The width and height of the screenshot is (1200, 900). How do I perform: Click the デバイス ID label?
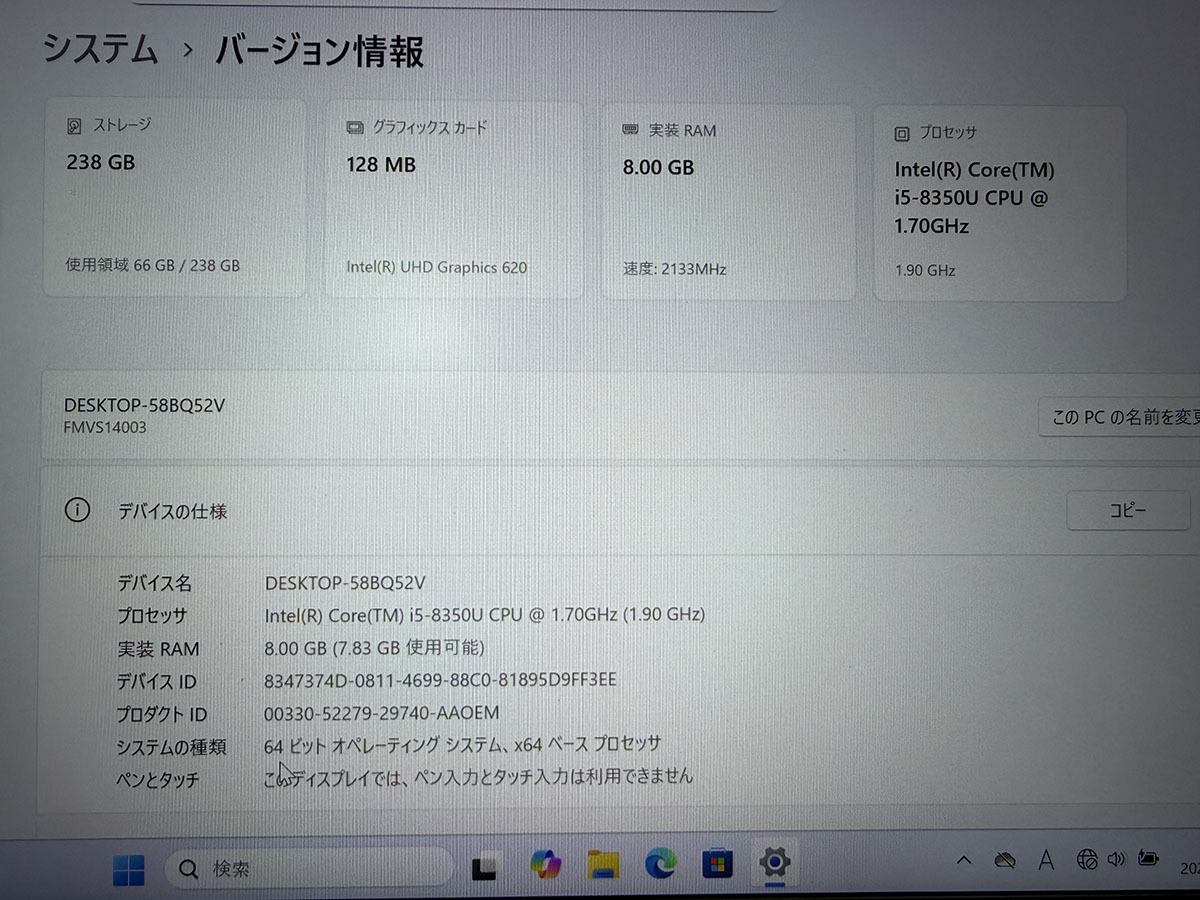coord(156,682)
